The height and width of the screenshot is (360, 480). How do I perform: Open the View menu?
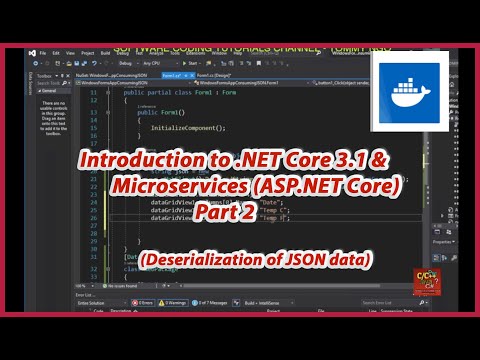pos(70,53)
